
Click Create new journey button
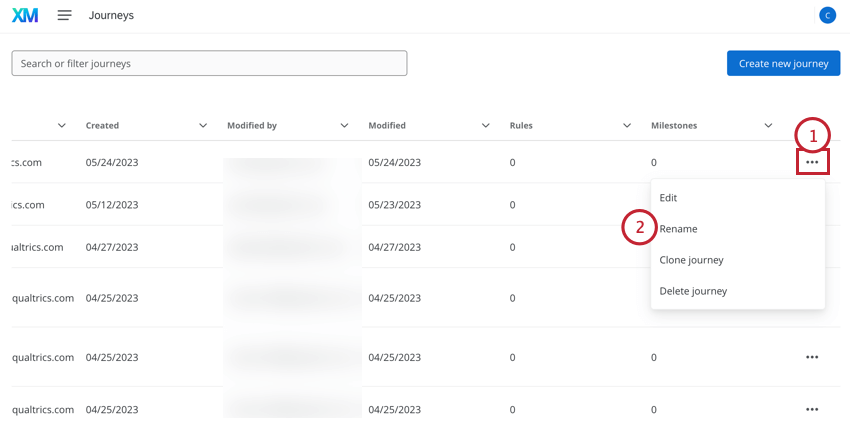pos(783,63)
